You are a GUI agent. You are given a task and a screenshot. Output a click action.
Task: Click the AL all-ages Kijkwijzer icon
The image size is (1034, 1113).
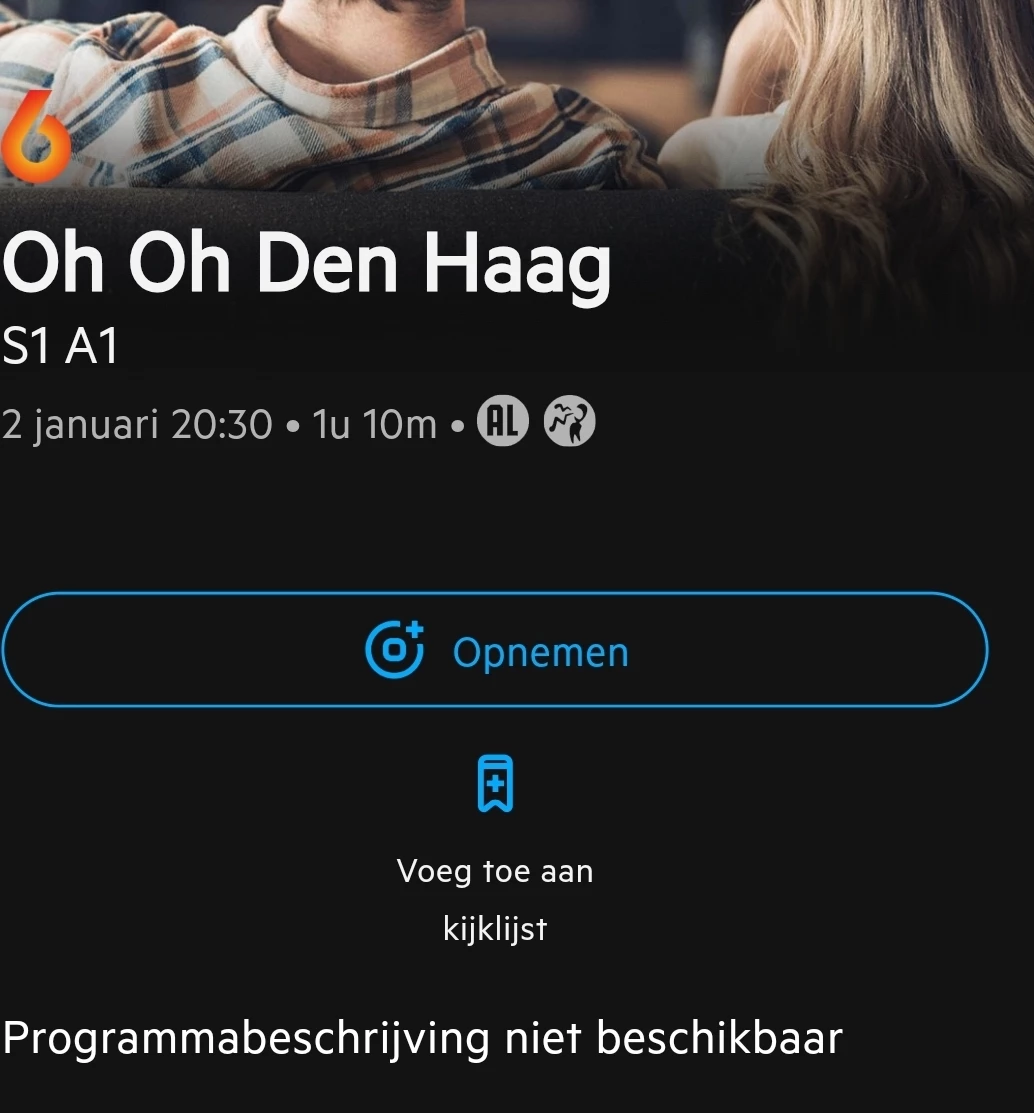point(503,421)
